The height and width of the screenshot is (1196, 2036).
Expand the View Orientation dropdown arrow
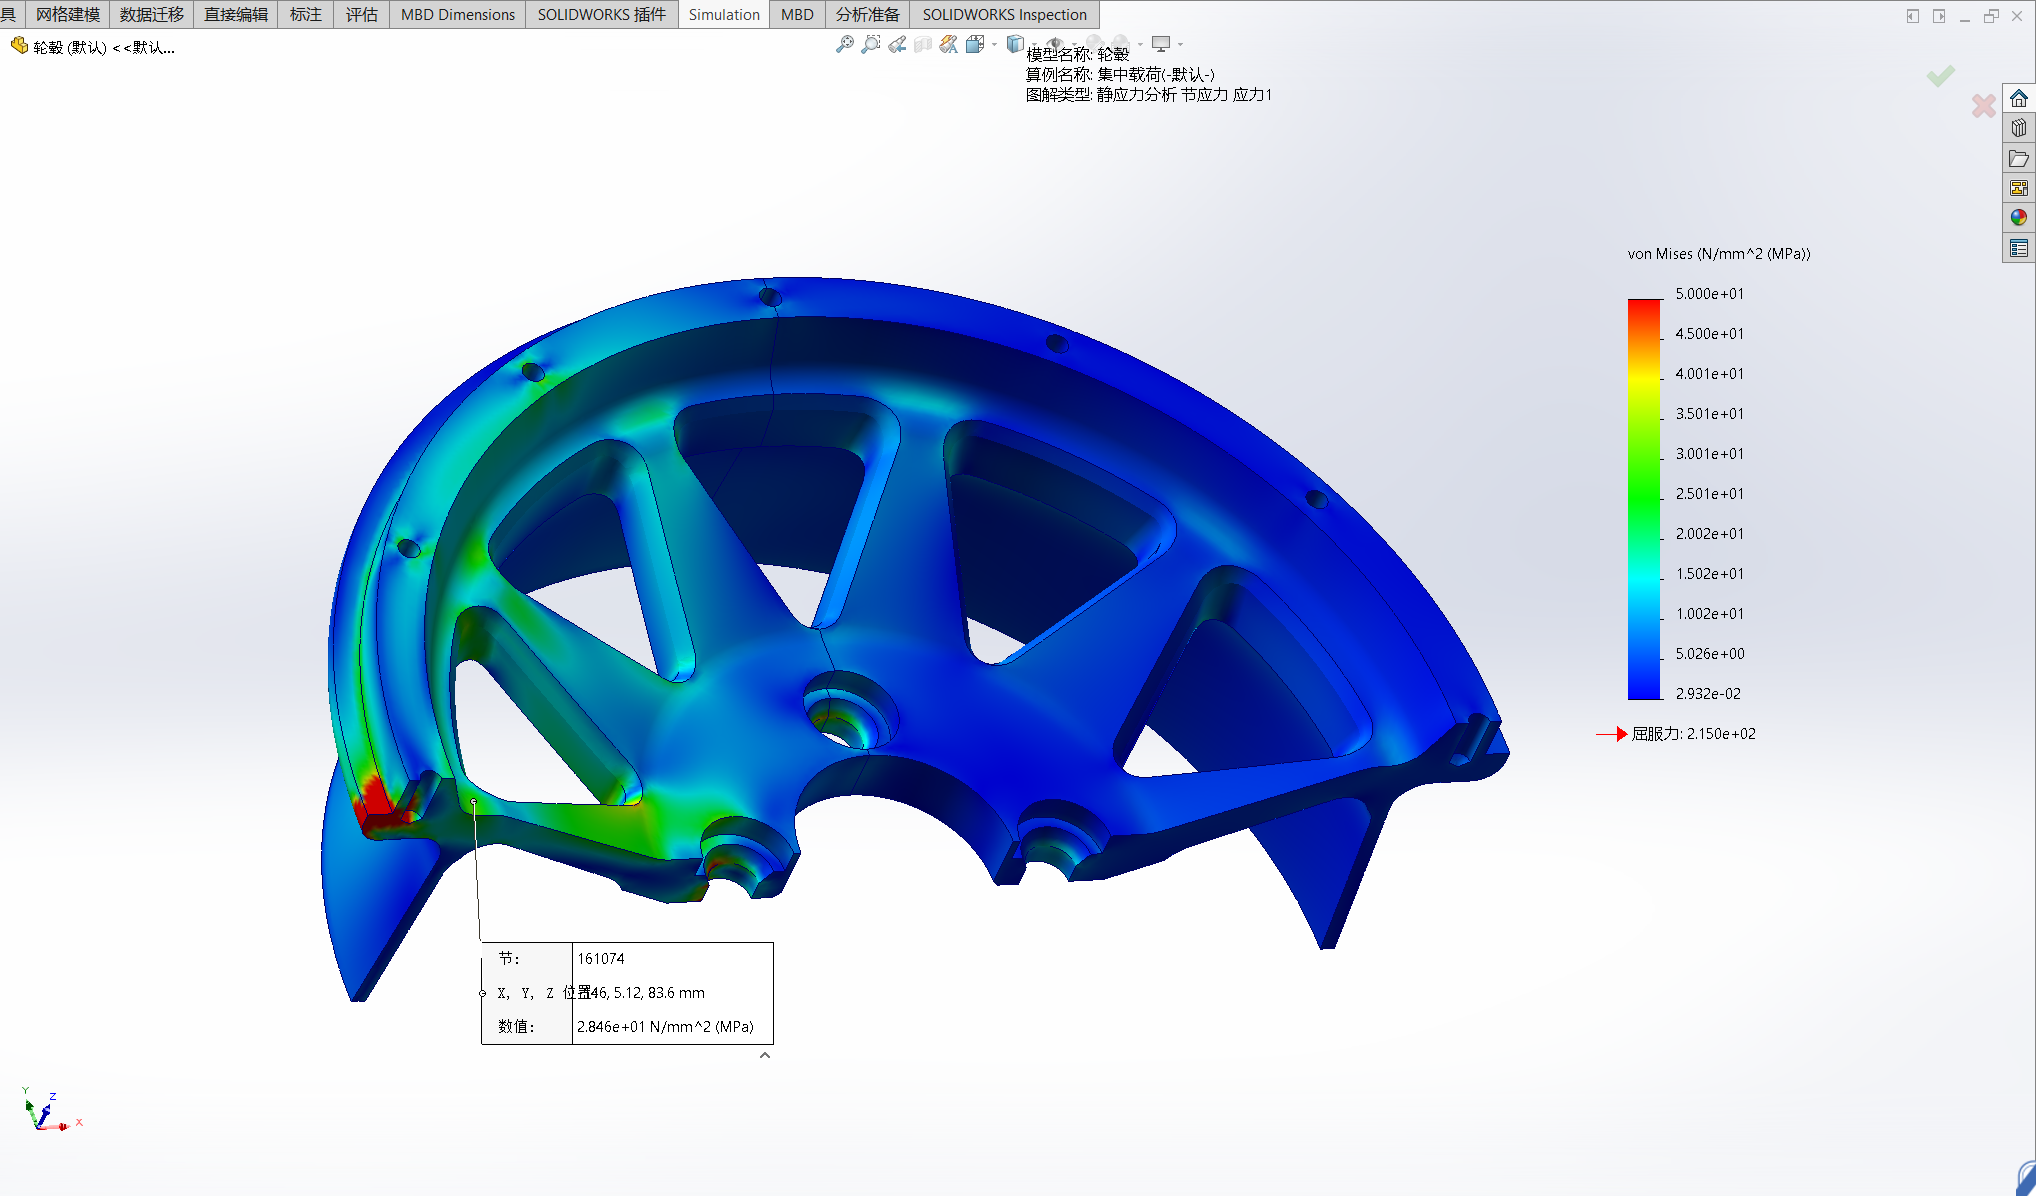pos(994,44)
